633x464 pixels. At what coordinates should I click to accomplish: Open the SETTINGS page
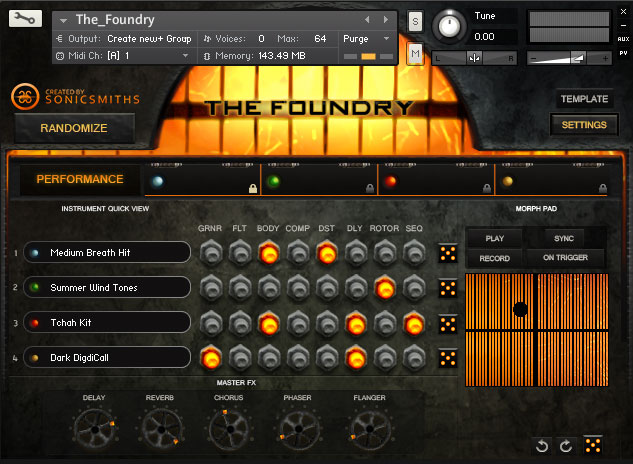(584, 125)
